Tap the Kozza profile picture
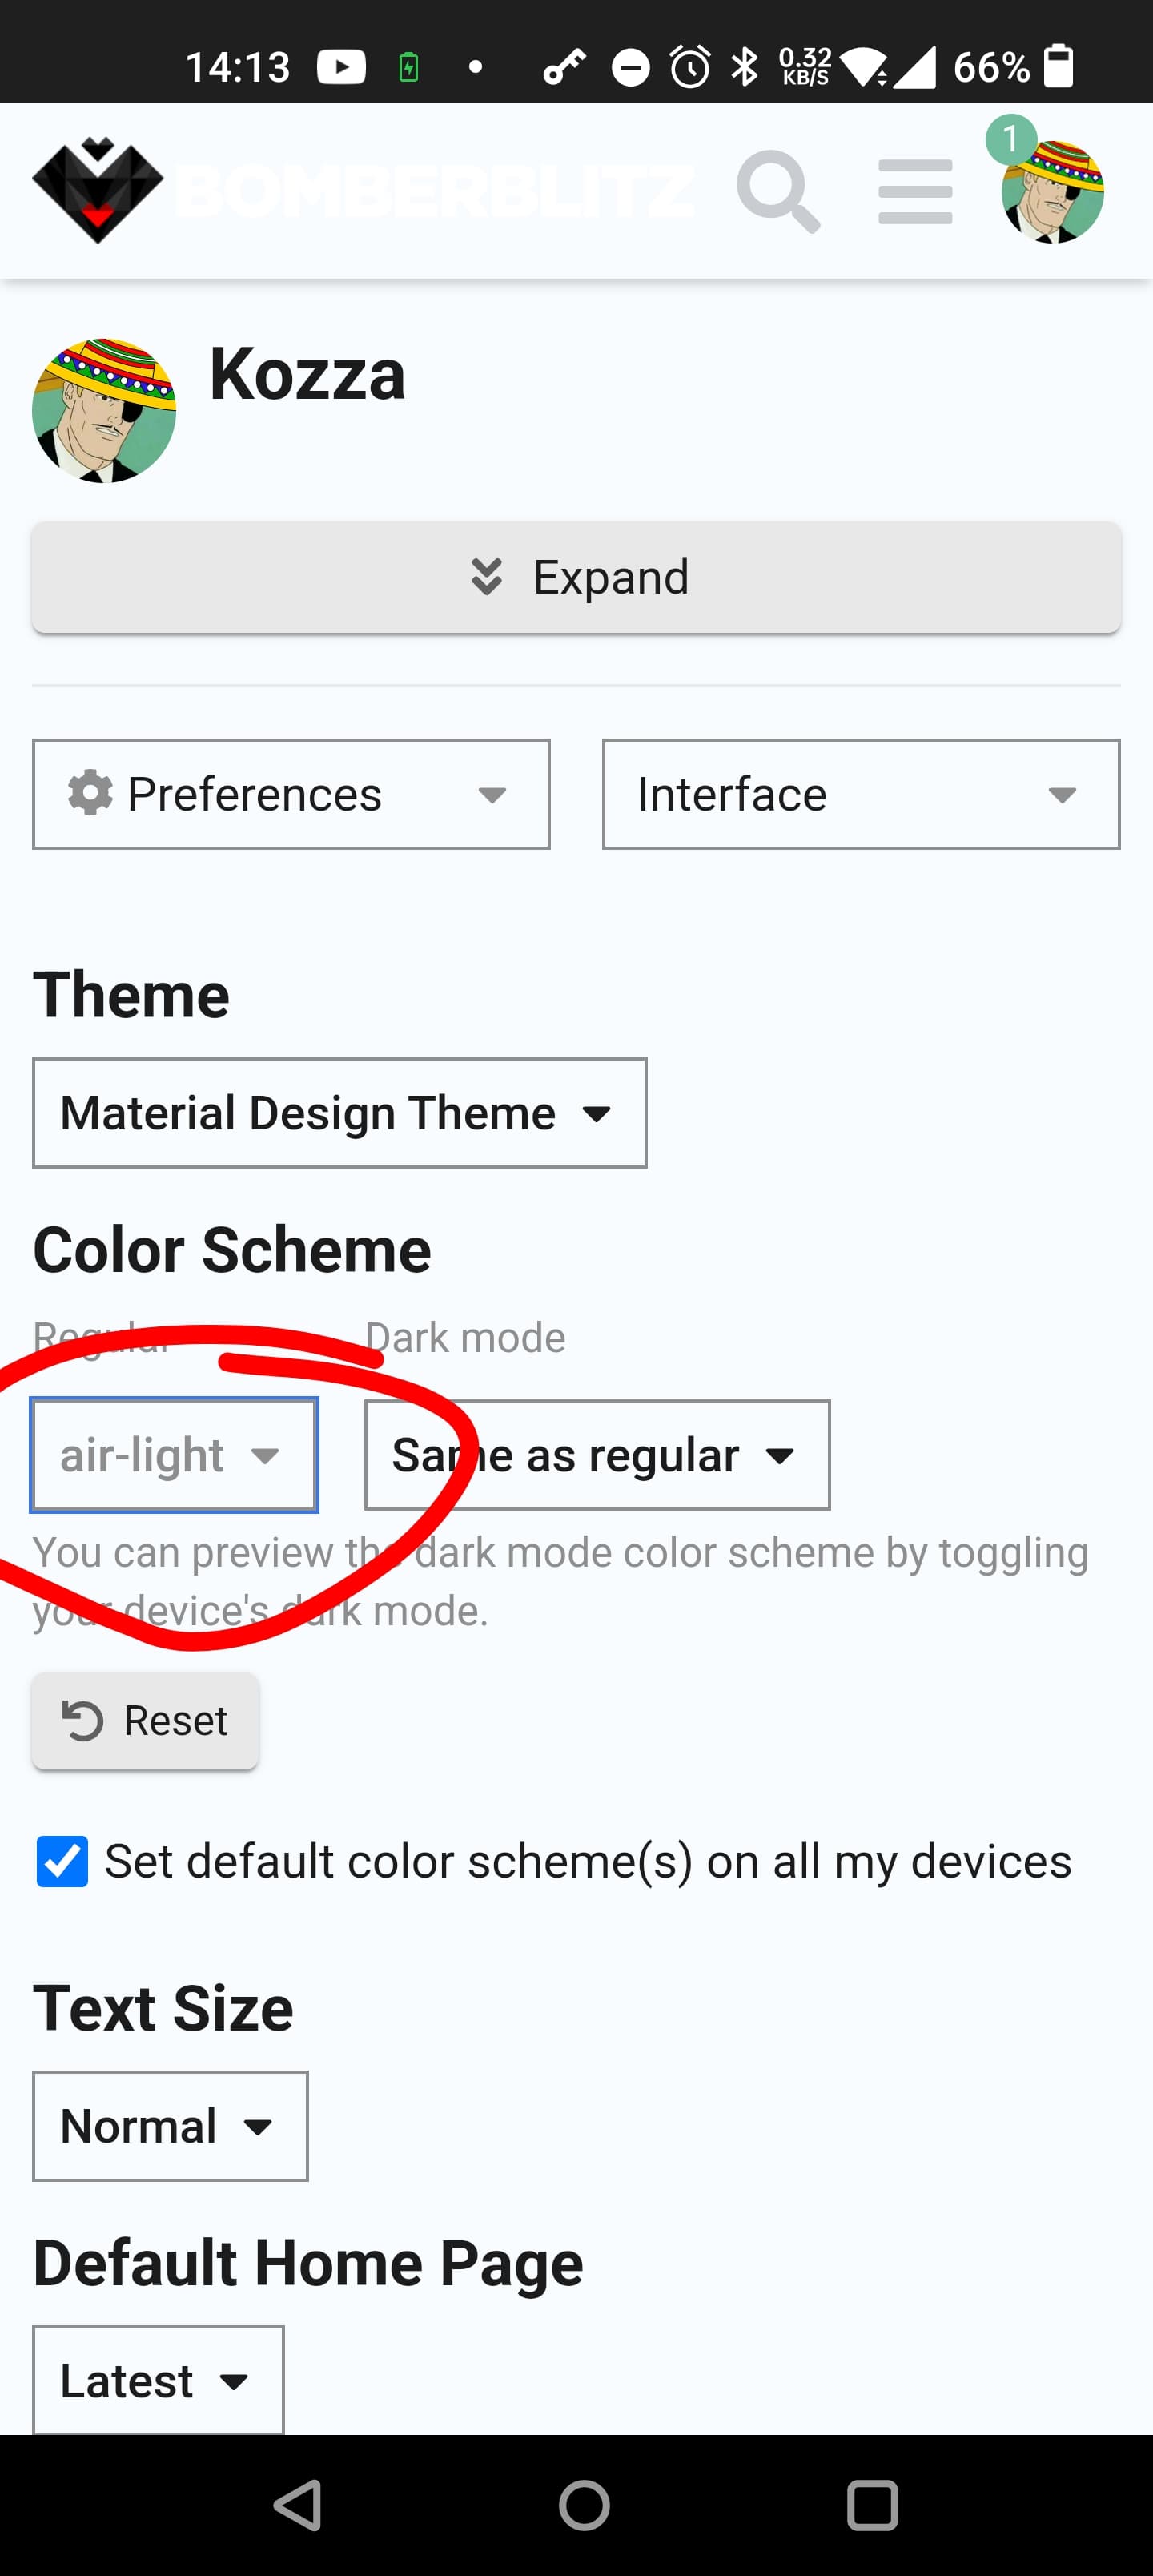 click(x=104, y=411)
